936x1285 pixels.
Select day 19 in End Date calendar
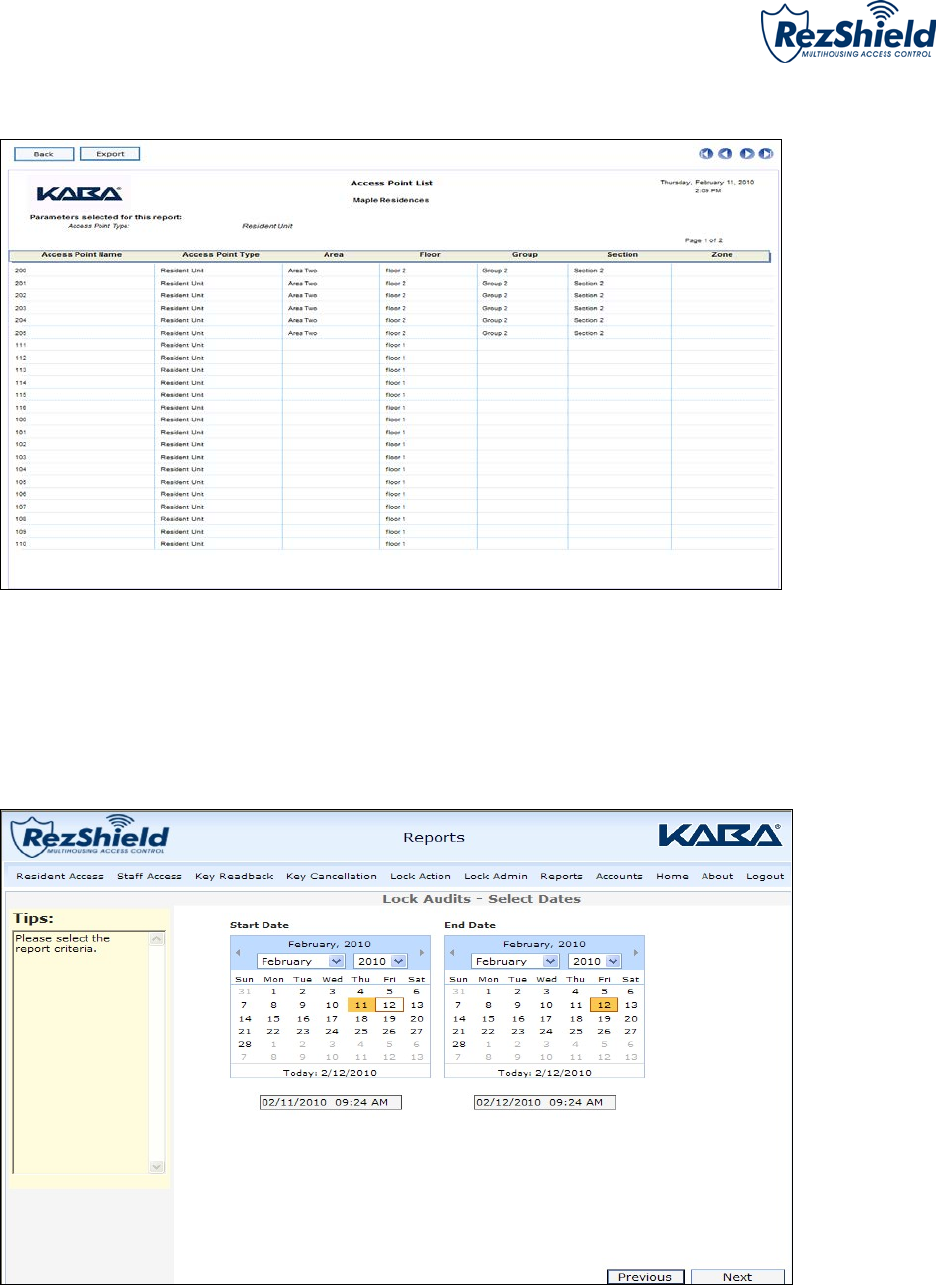(x=604, y=1018)
